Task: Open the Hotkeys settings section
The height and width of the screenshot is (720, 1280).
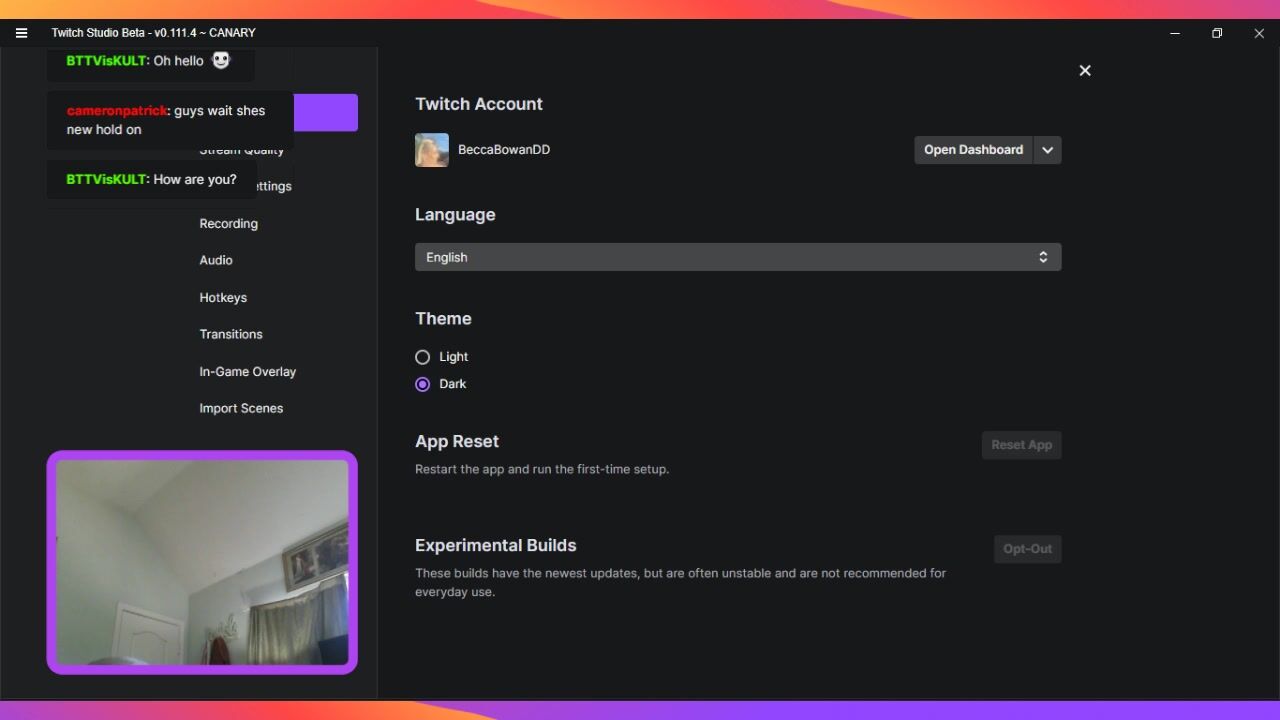Action: 223,298
